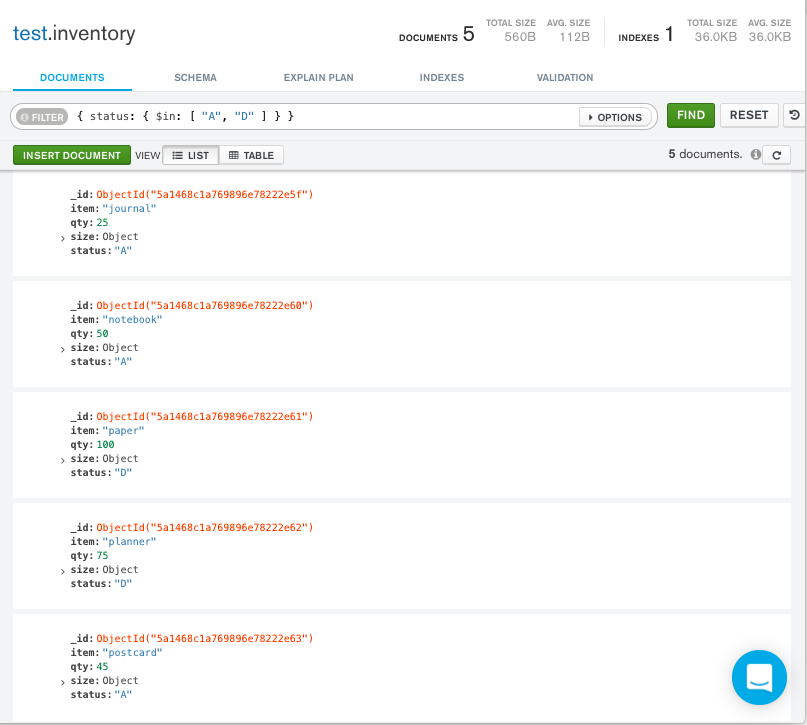Open the chat support bubble
The height and width of the screenshot is (725, 807).
click(759, 677)
